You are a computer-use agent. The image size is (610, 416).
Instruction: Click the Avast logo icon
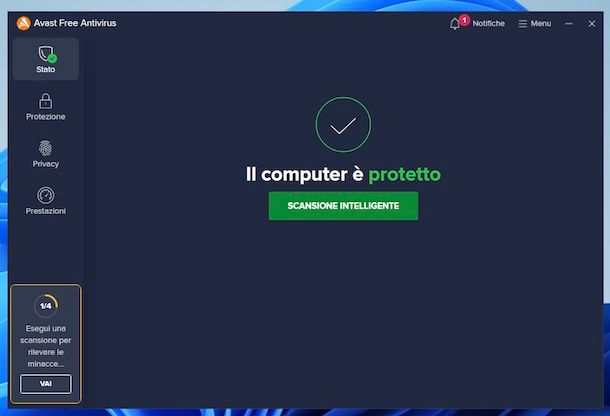pyautogui.click(x=23, y=23)
